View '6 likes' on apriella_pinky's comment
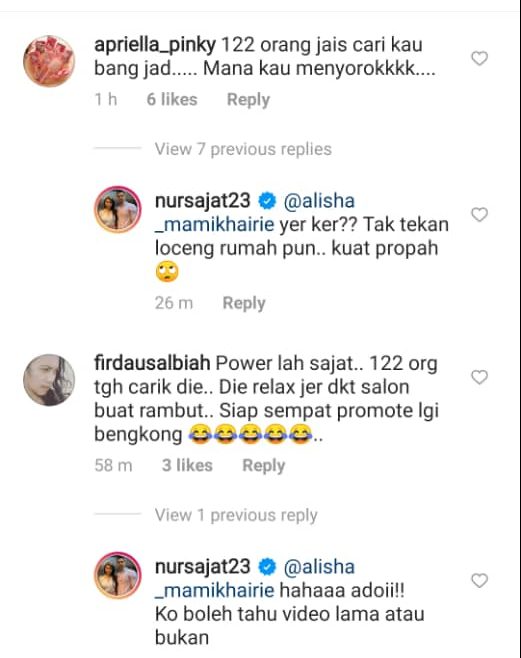This screenshot has width=521, height=658. pyautogui.click(x=172, y=99)
